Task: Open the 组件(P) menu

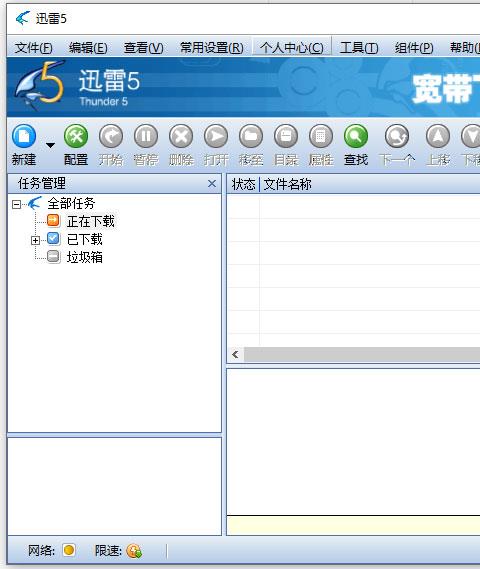Action: (414, 48)
